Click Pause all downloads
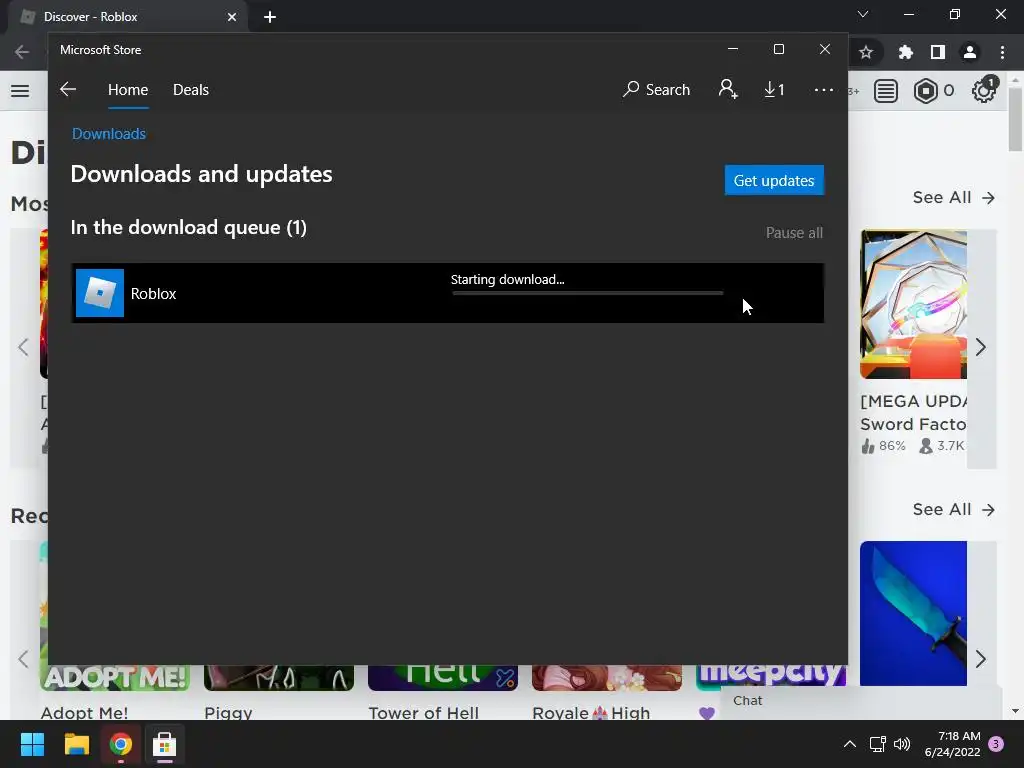The image size is (1024, 768). tap(794, 233)
